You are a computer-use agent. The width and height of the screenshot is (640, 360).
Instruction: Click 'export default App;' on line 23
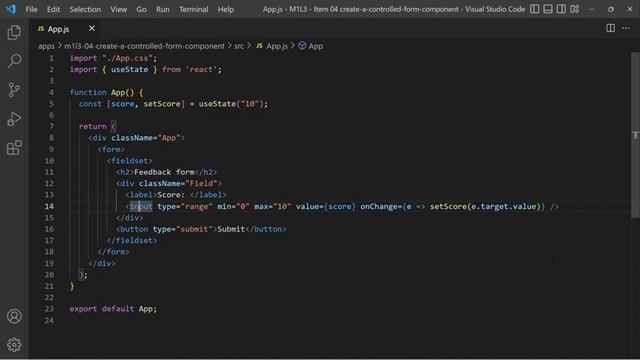[113, 309]
